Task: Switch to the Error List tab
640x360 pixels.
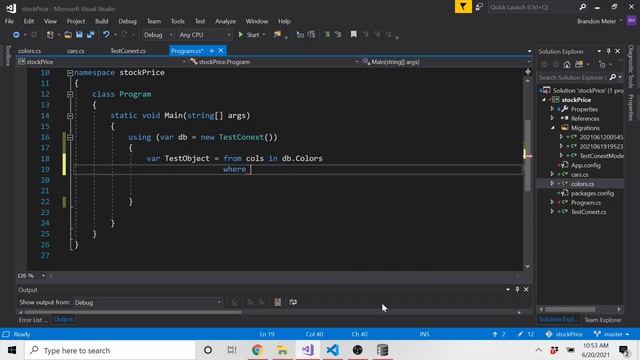Action: click(x=33, y=320)
